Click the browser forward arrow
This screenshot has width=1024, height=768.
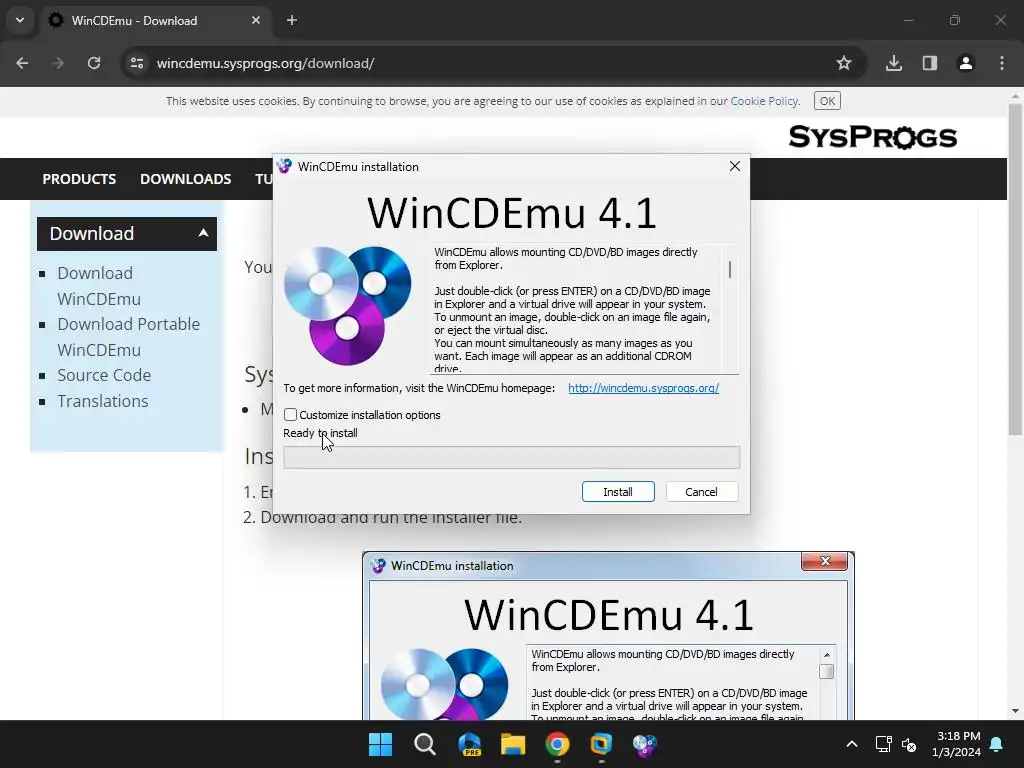pos(58,63)
